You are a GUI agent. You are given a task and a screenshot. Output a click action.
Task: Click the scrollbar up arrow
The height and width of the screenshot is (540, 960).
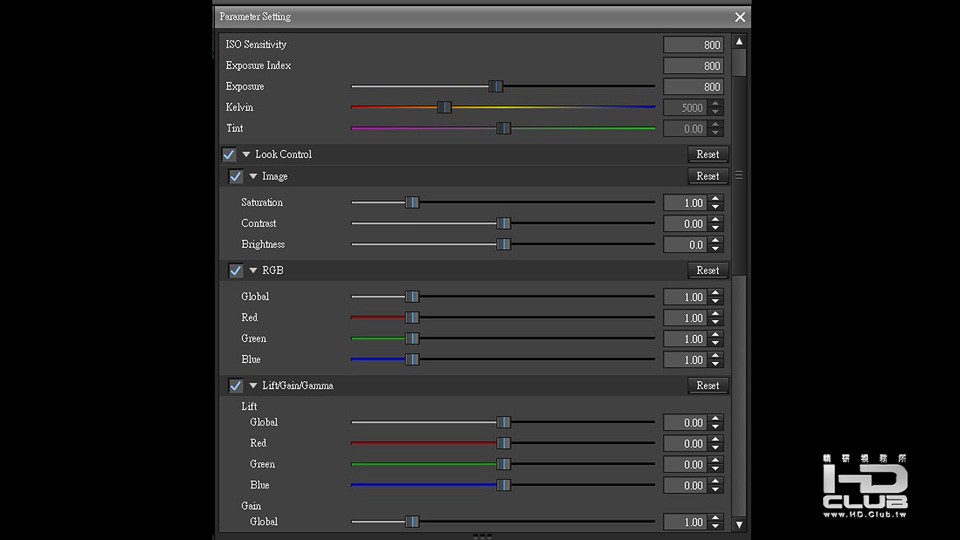pos(739,42)
